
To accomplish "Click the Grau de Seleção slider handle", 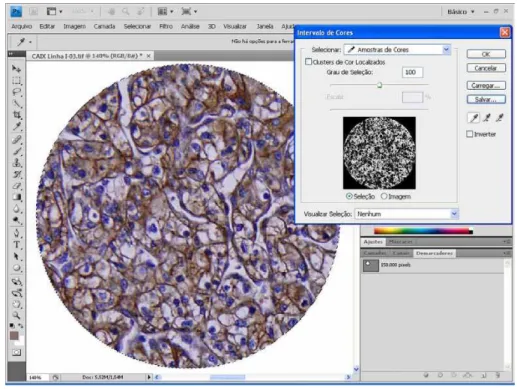I will [x=379, y=85].
